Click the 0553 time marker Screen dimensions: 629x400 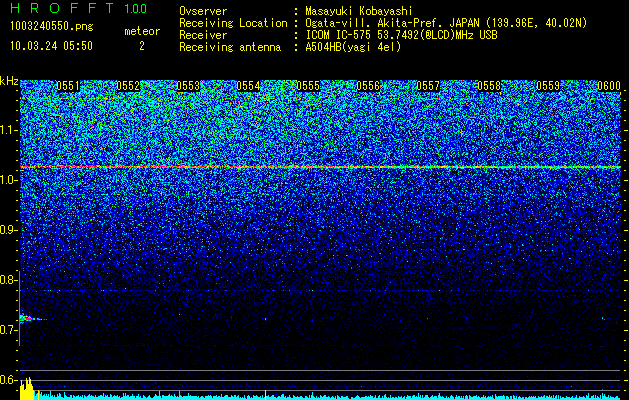pyautogui.click(x=188, y=86)
